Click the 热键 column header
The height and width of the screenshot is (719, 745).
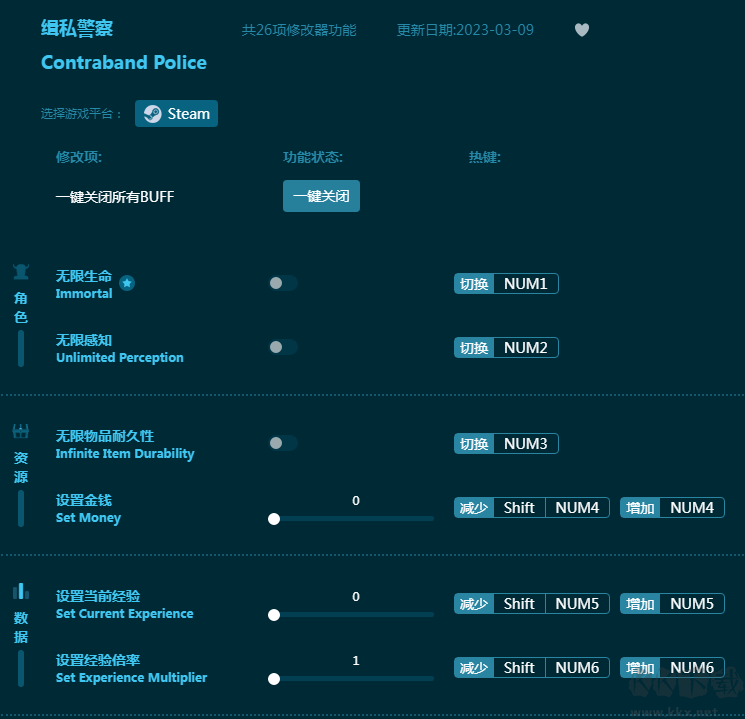point(485,157)
